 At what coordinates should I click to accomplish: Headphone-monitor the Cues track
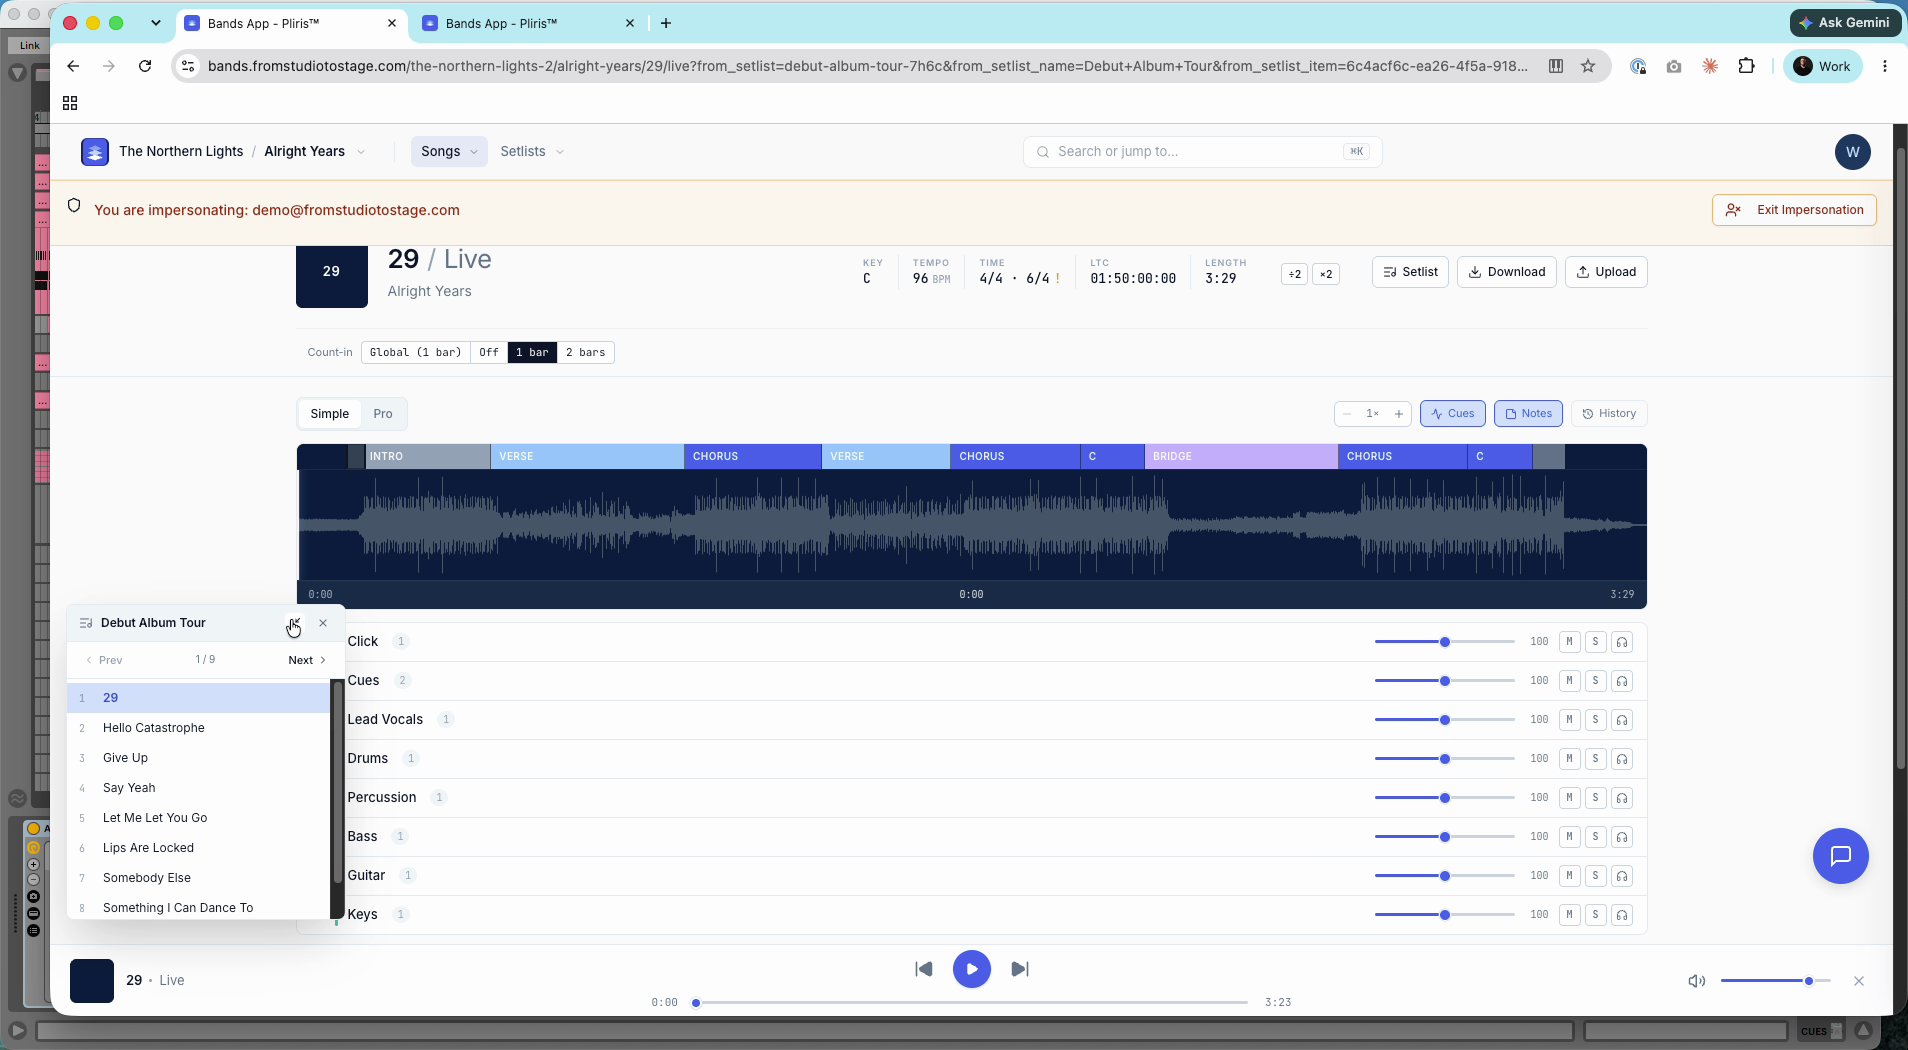1622,681
